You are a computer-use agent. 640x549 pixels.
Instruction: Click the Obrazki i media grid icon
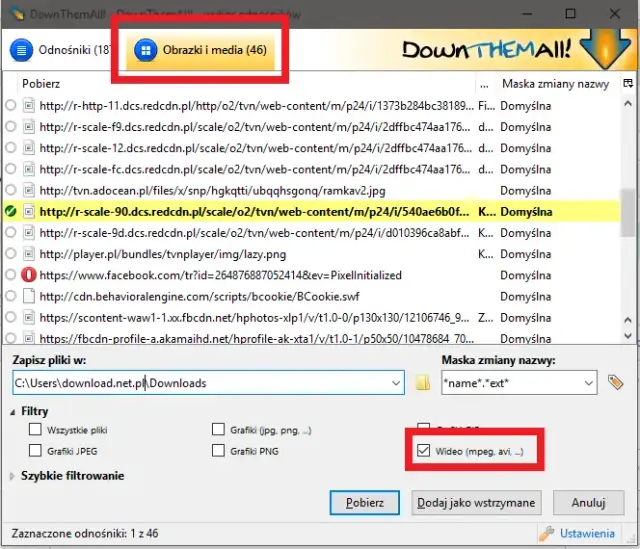pos(146,50)
